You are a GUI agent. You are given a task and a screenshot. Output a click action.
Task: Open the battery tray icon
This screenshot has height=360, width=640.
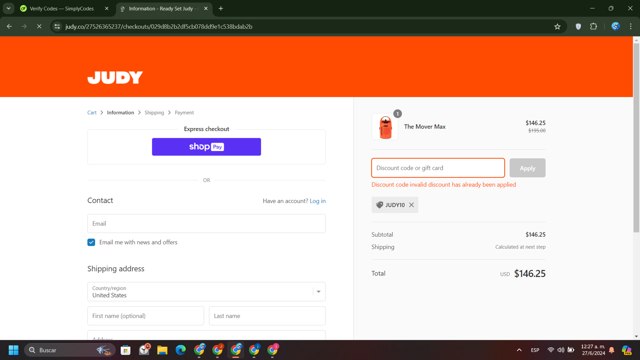click(571, 350)
